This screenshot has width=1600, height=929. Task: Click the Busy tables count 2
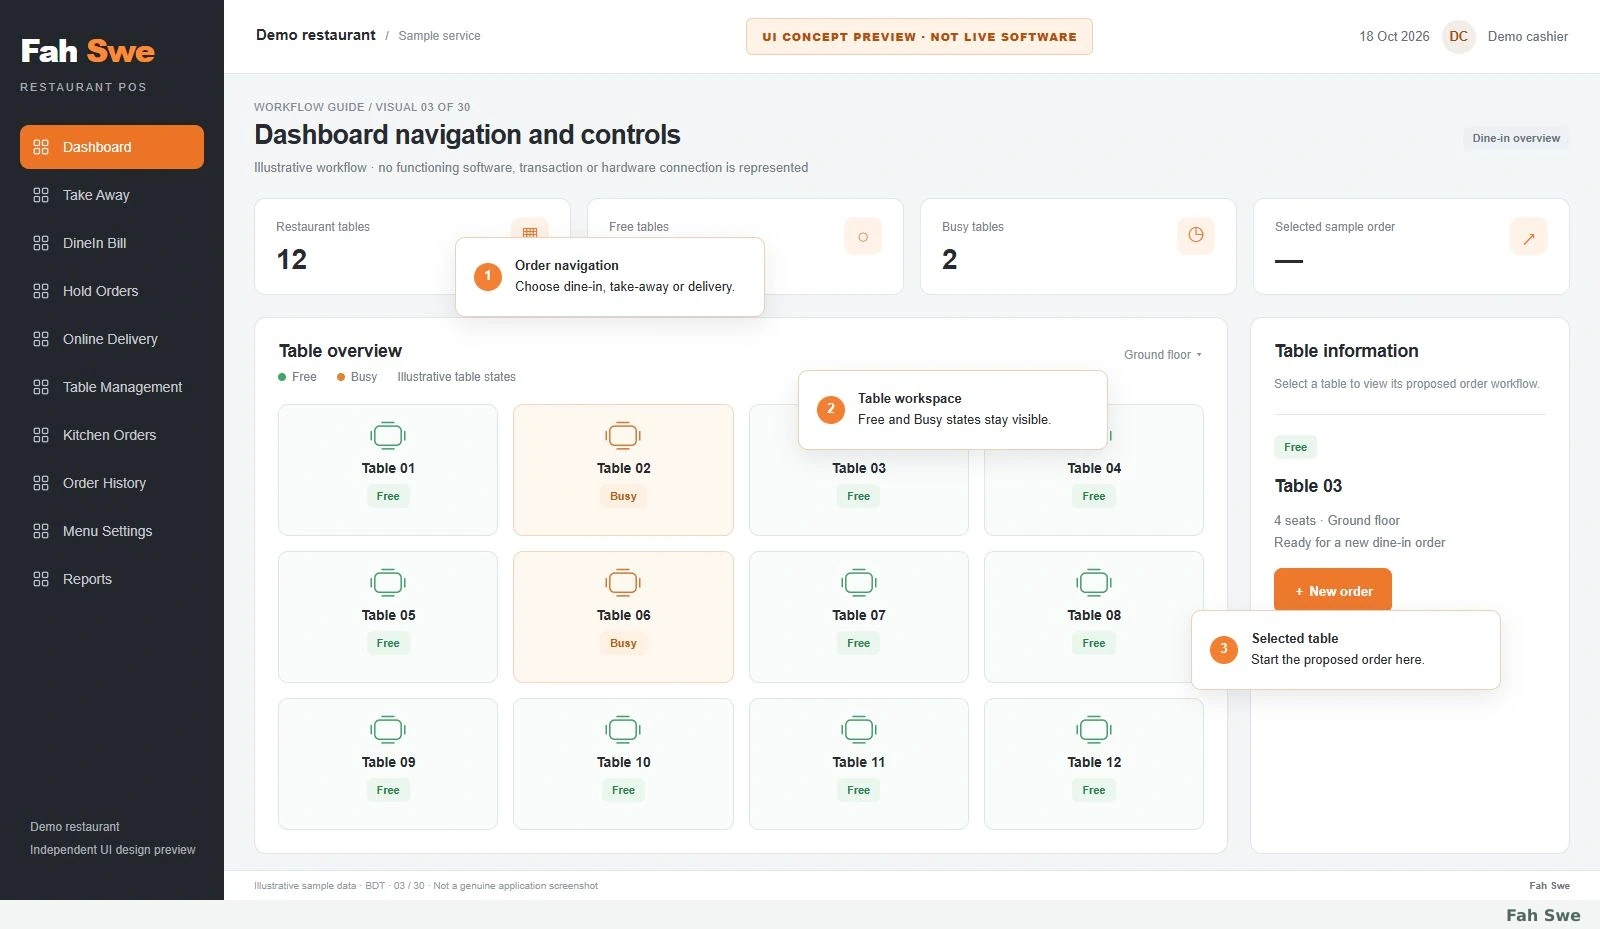tap(950, 260)
